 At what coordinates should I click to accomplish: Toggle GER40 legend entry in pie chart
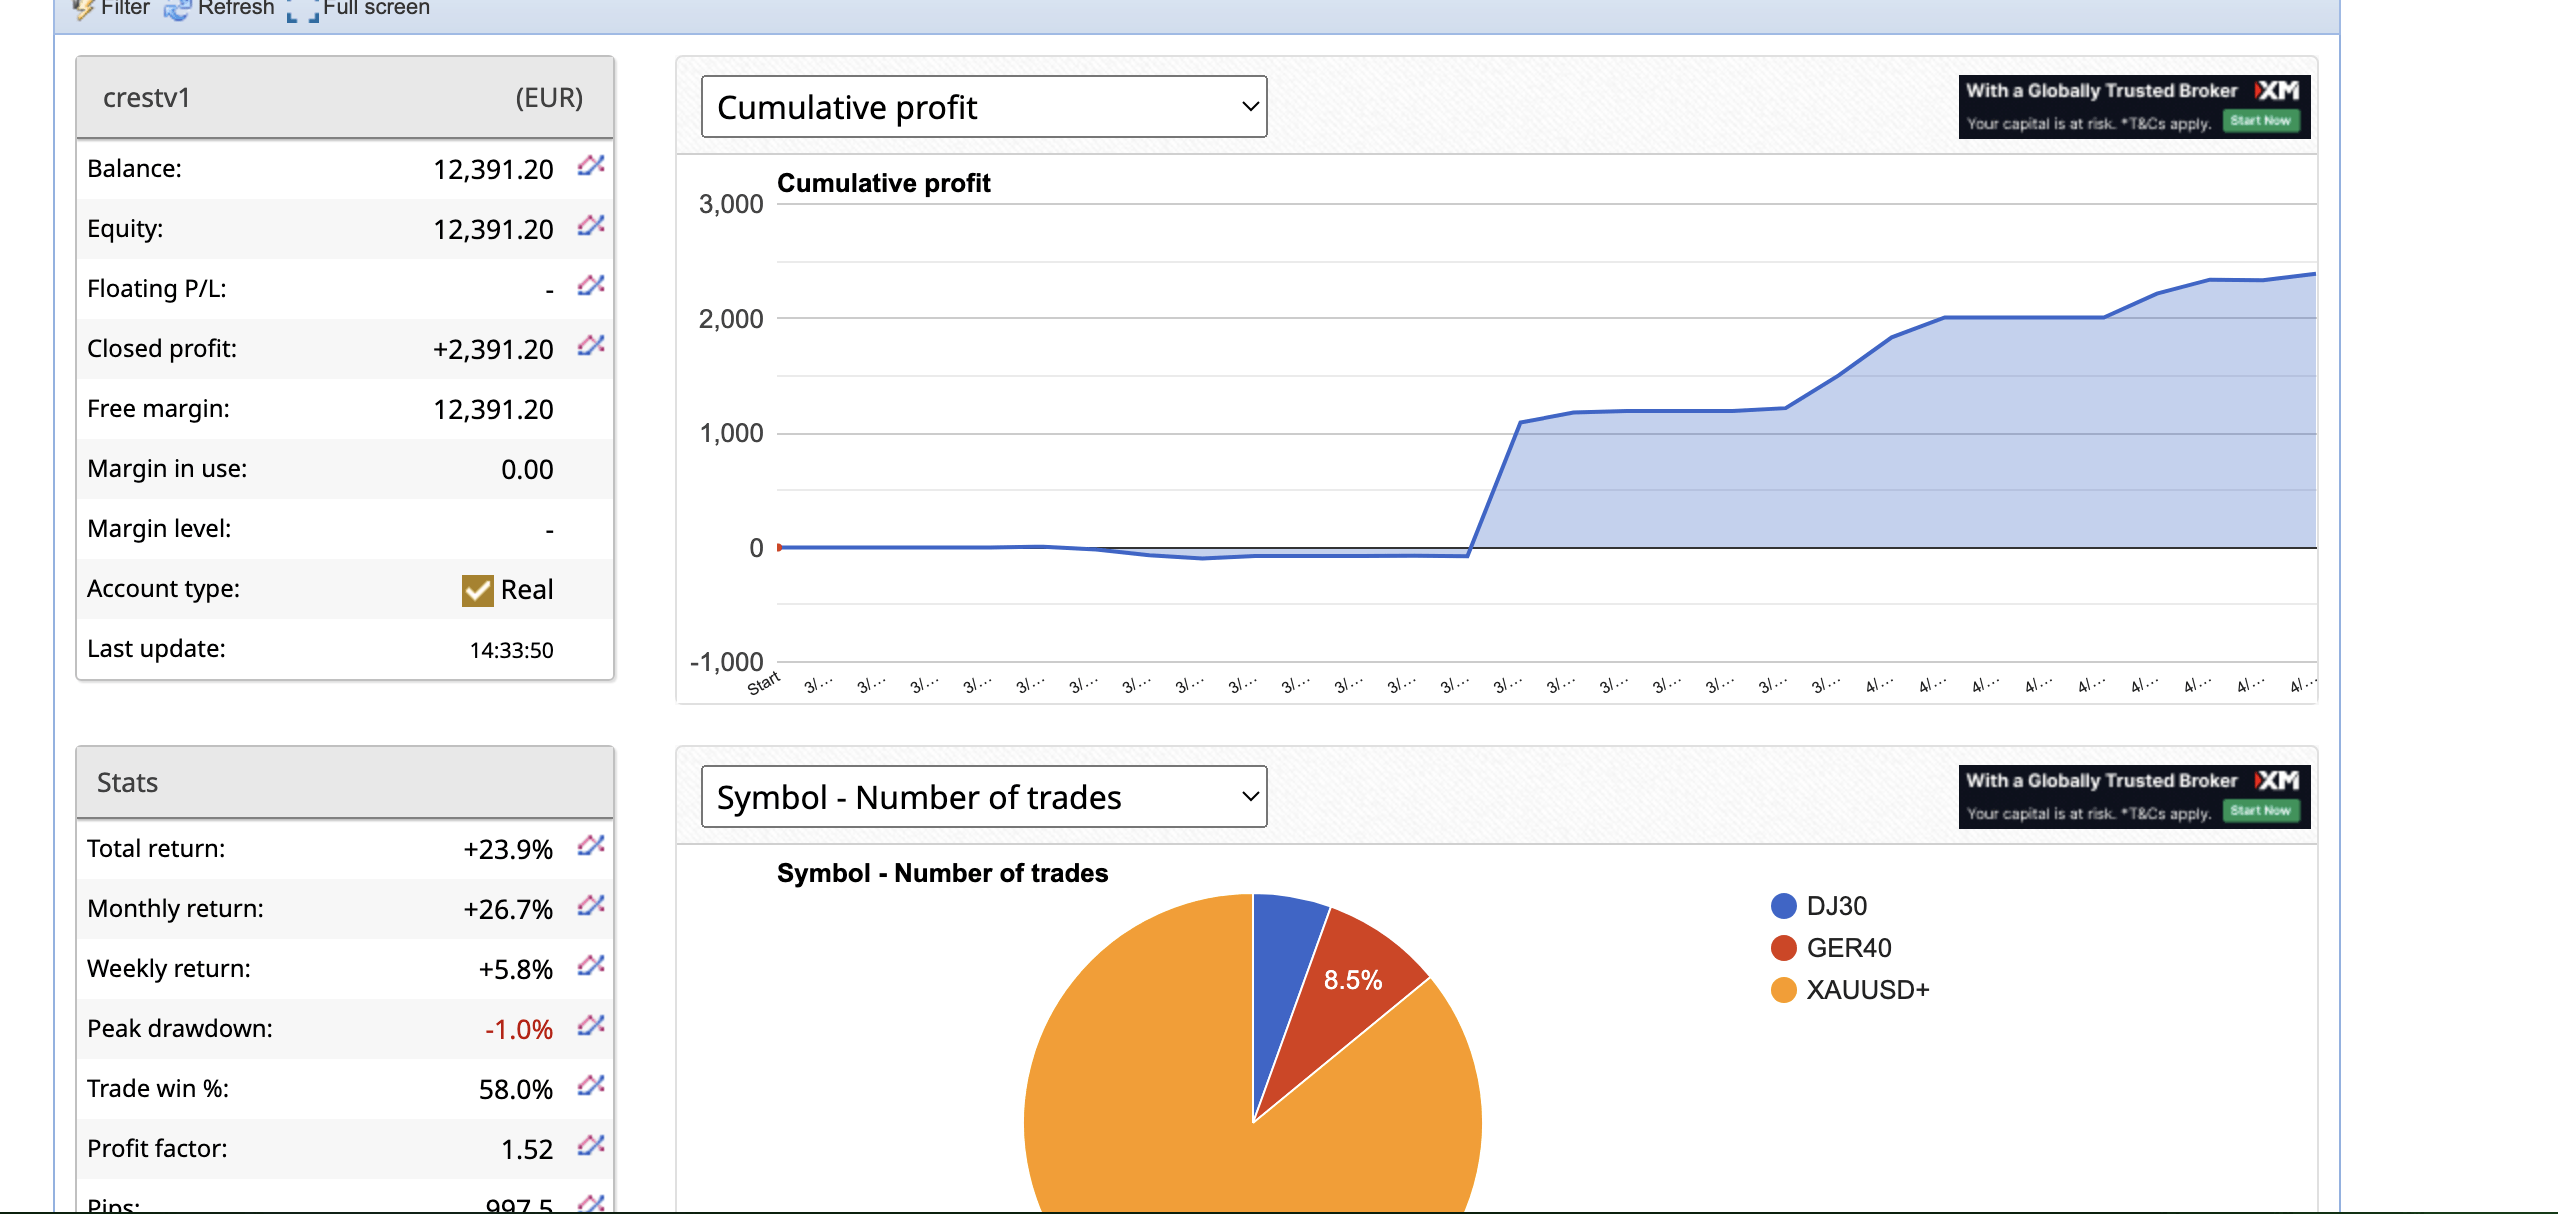pos(1847,948)
